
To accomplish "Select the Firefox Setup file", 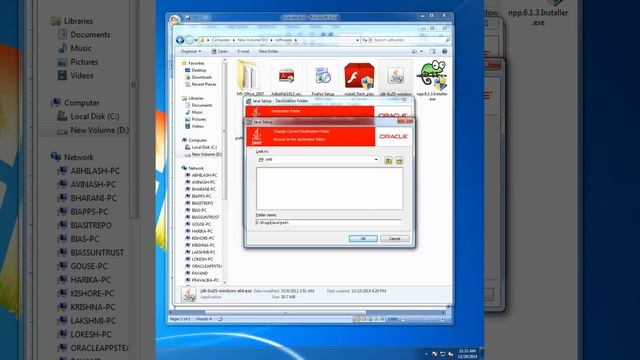I will pyautogui.click(x=323, y=78).
